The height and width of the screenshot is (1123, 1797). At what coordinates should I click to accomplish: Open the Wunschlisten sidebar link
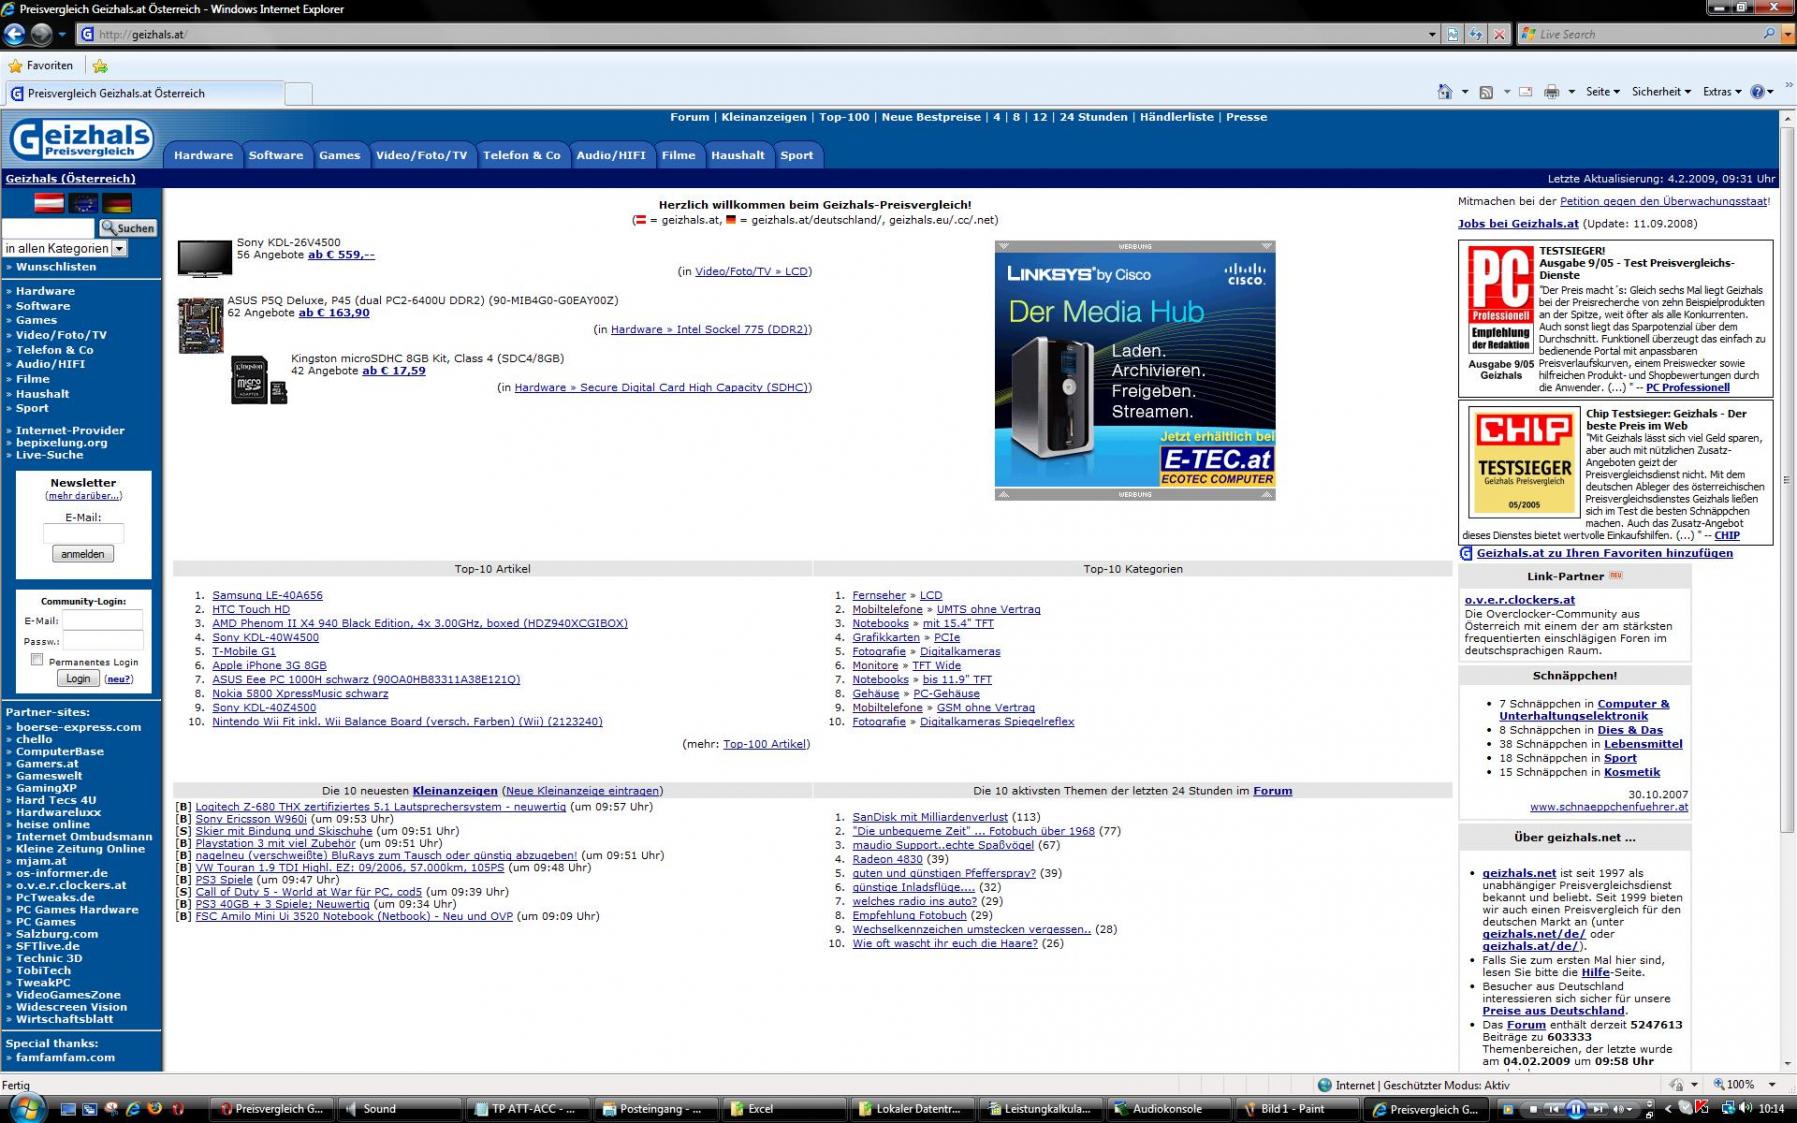[56, 267]
